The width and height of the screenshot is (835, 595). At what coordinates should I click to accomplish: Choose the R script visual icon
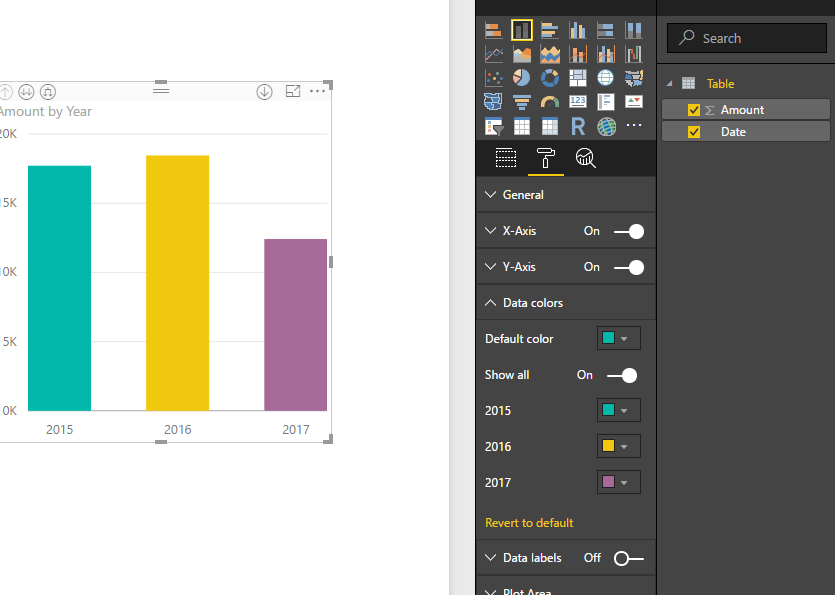[x=578, y=127]
